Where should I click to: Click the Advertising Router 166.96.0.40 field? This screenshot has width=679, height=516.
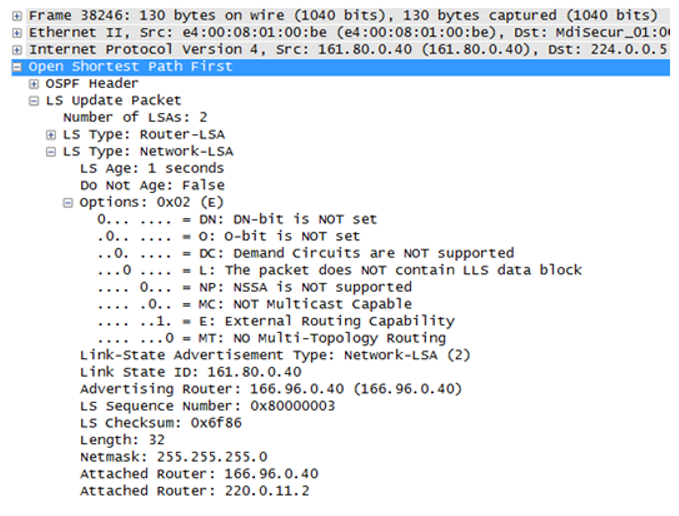pos(271,389)
